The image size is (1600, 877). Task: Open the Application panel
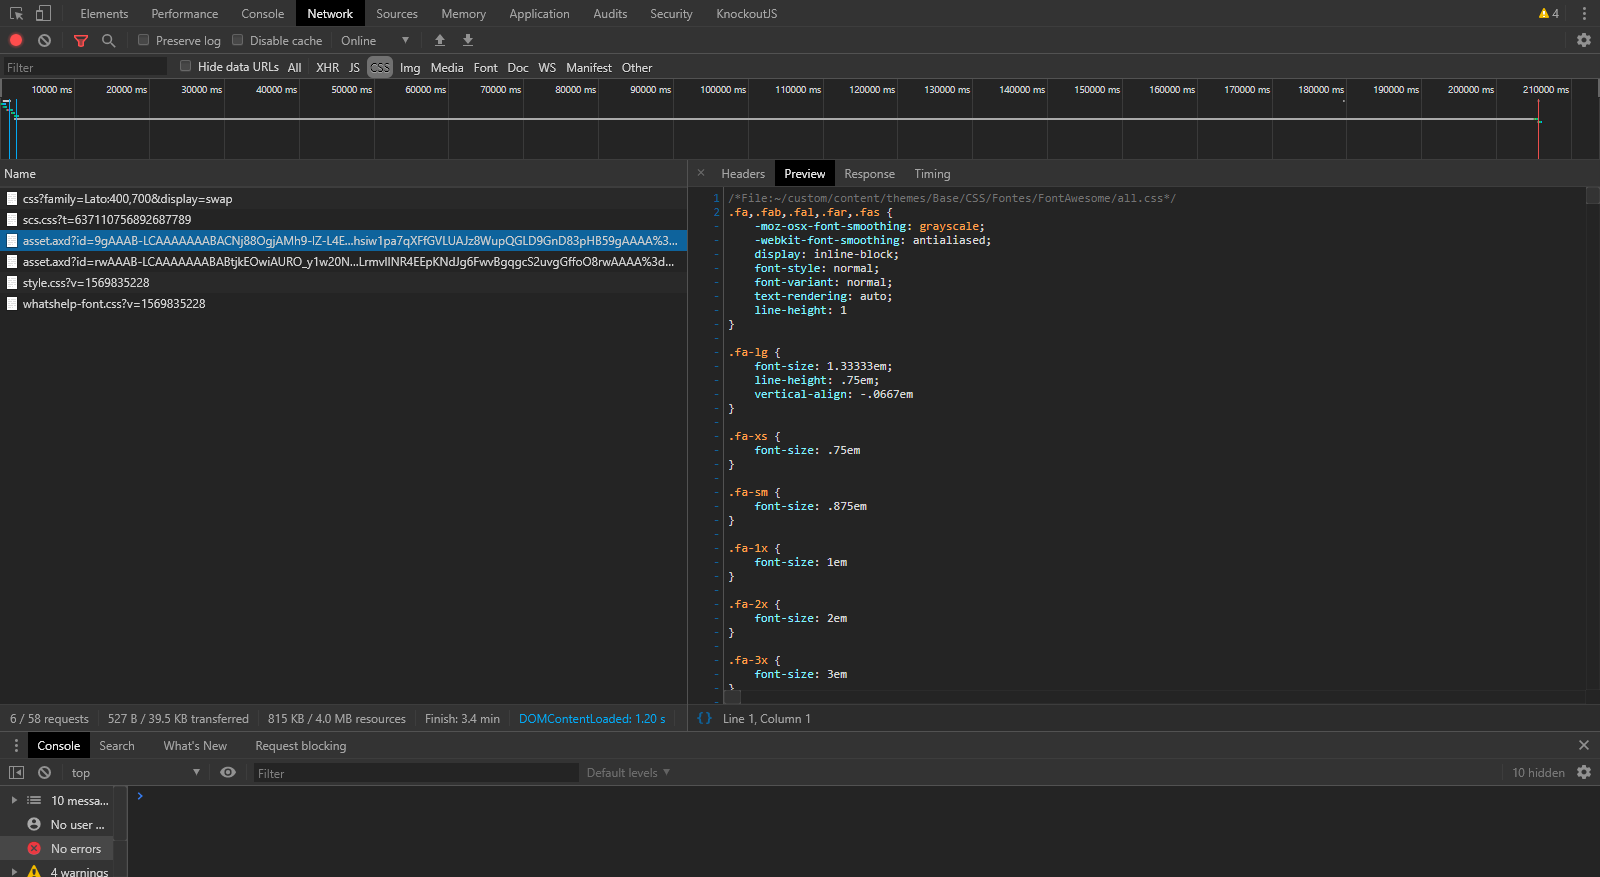(539, 13)
